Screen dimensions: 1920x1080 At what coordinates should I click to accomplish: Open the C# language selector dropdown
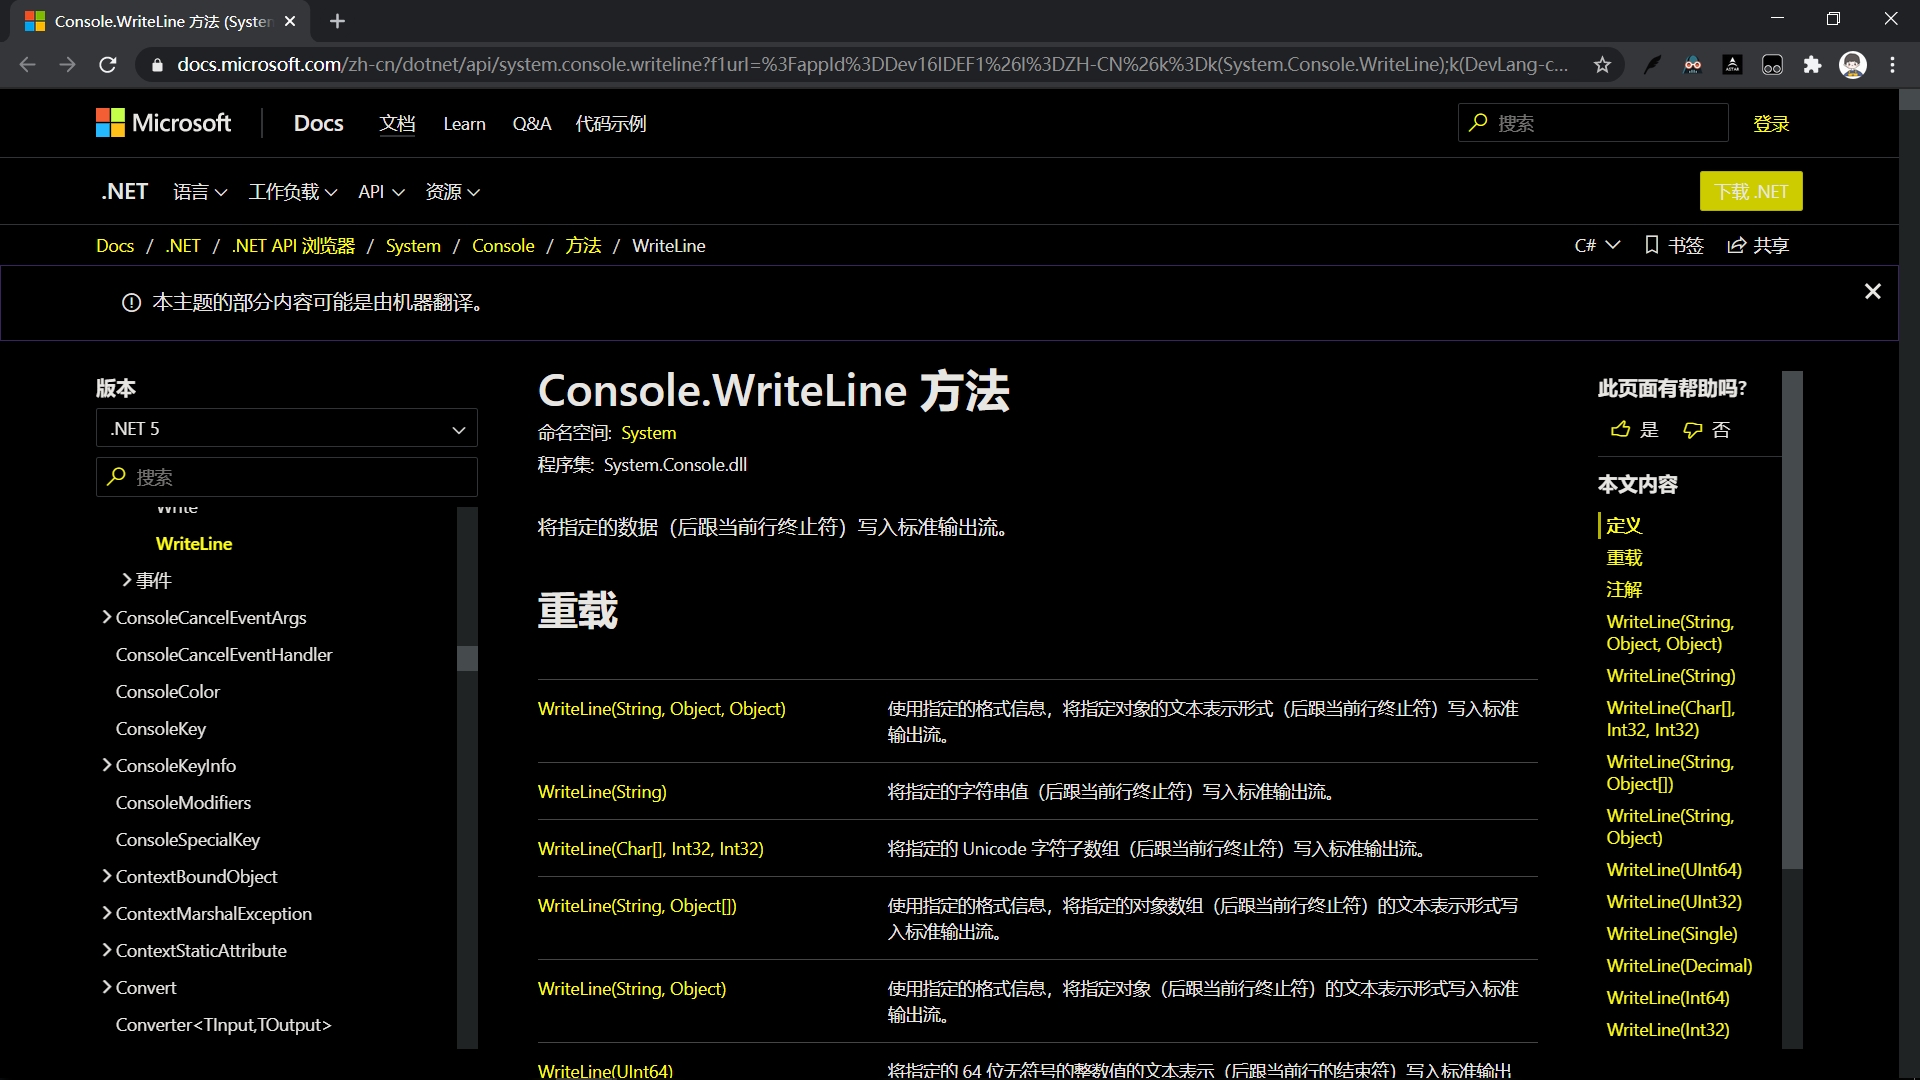coord(1597,245)
